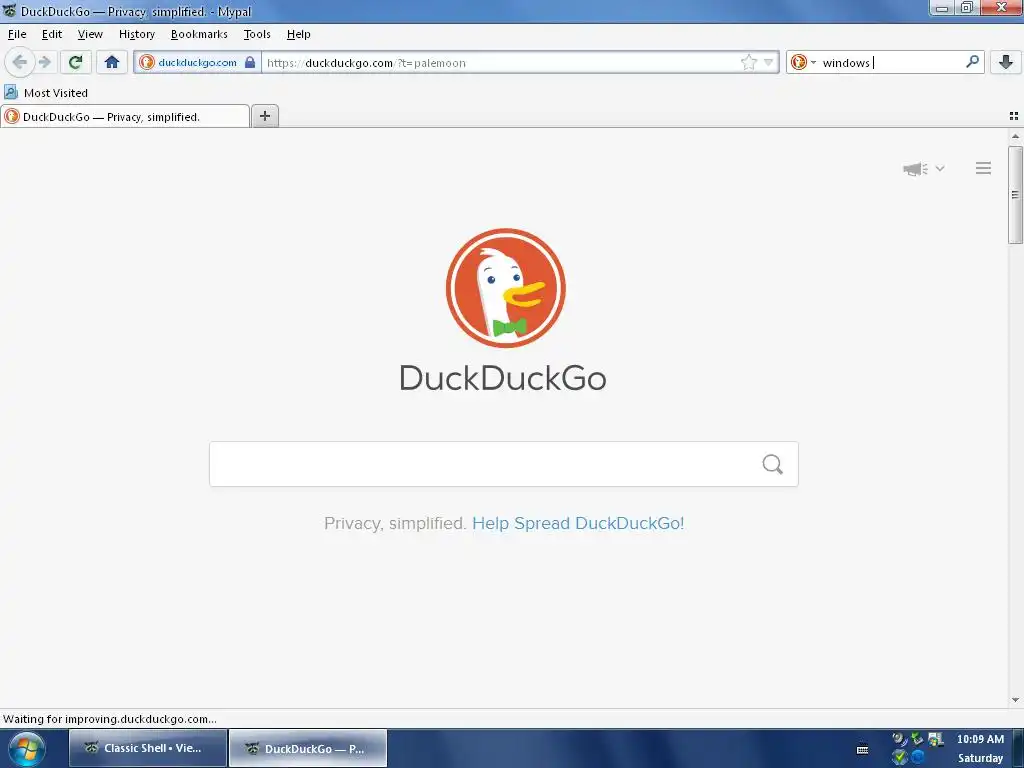Click the Privacy, simplified. tagline text
This screenshot has width=1024, height=768.
[395, 523]
